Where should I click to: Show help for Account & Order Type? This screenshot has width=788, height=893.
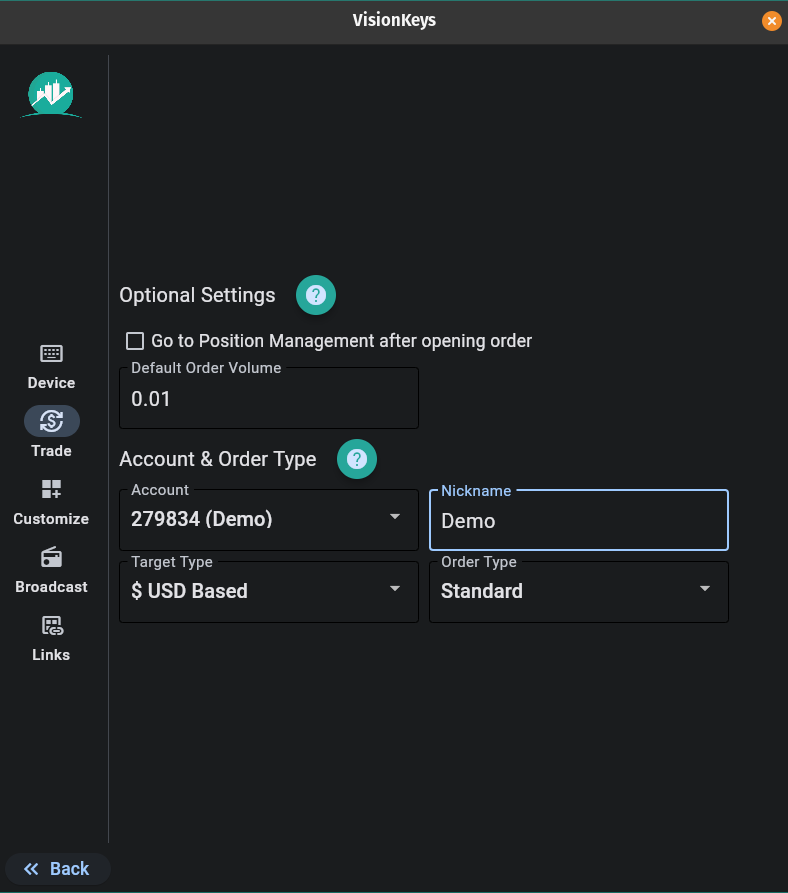tap(357, 459)
